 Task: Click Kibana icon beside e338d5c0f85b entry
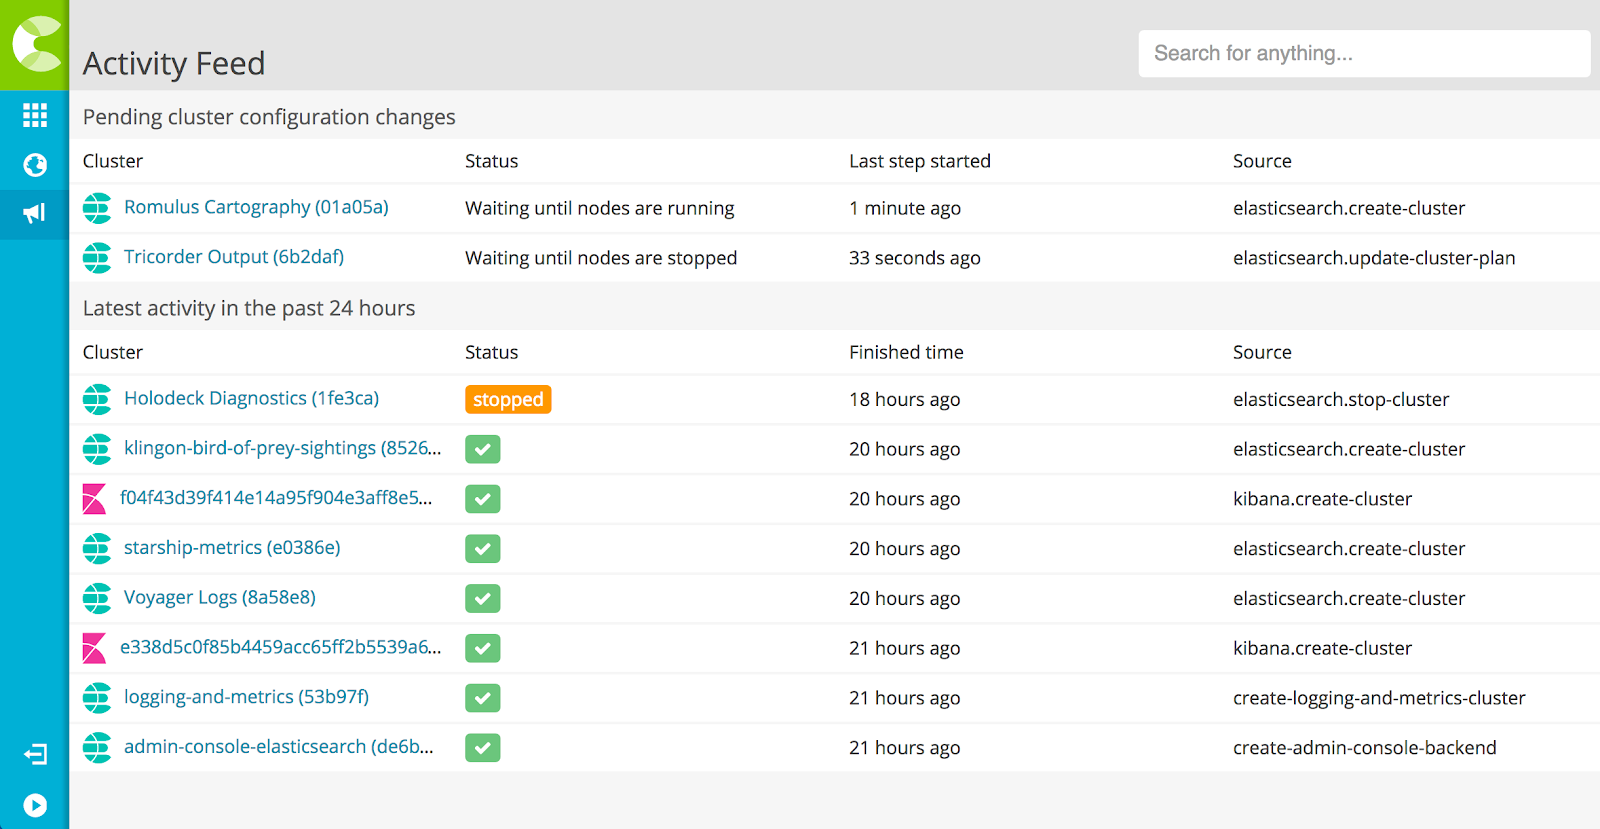click(94, 648)
